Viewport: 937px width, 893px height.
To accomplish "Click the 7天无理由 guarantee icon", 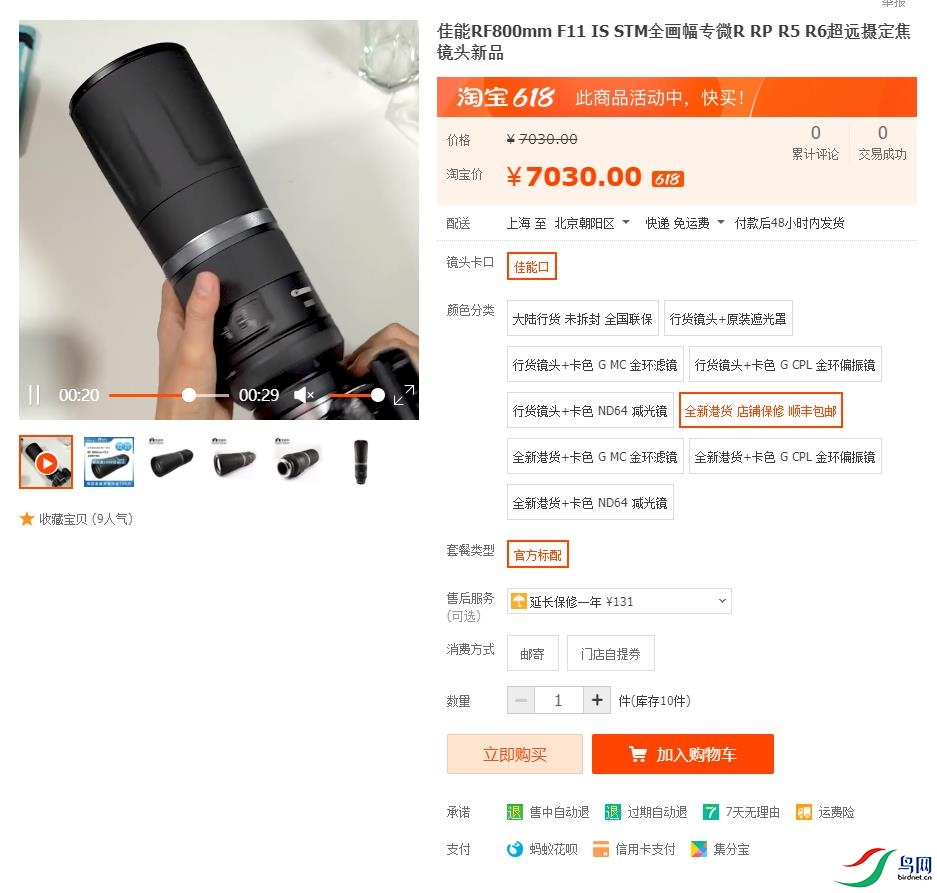I will (x=711, y=812).
